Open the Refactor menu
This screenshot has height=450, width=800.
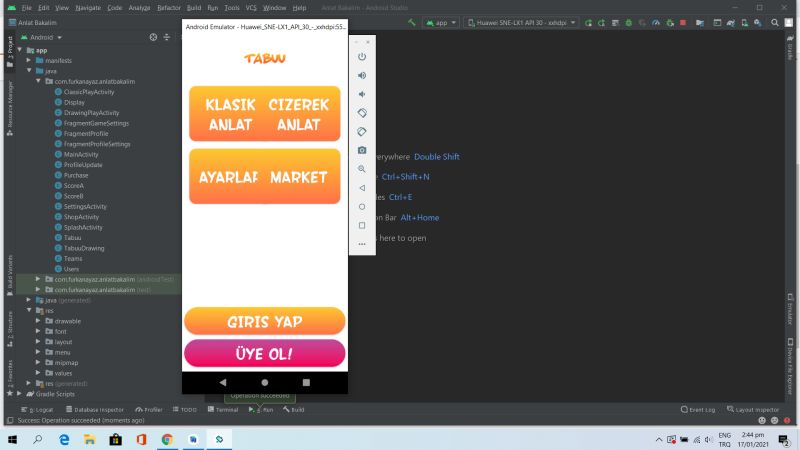click(x=169, y=8)
